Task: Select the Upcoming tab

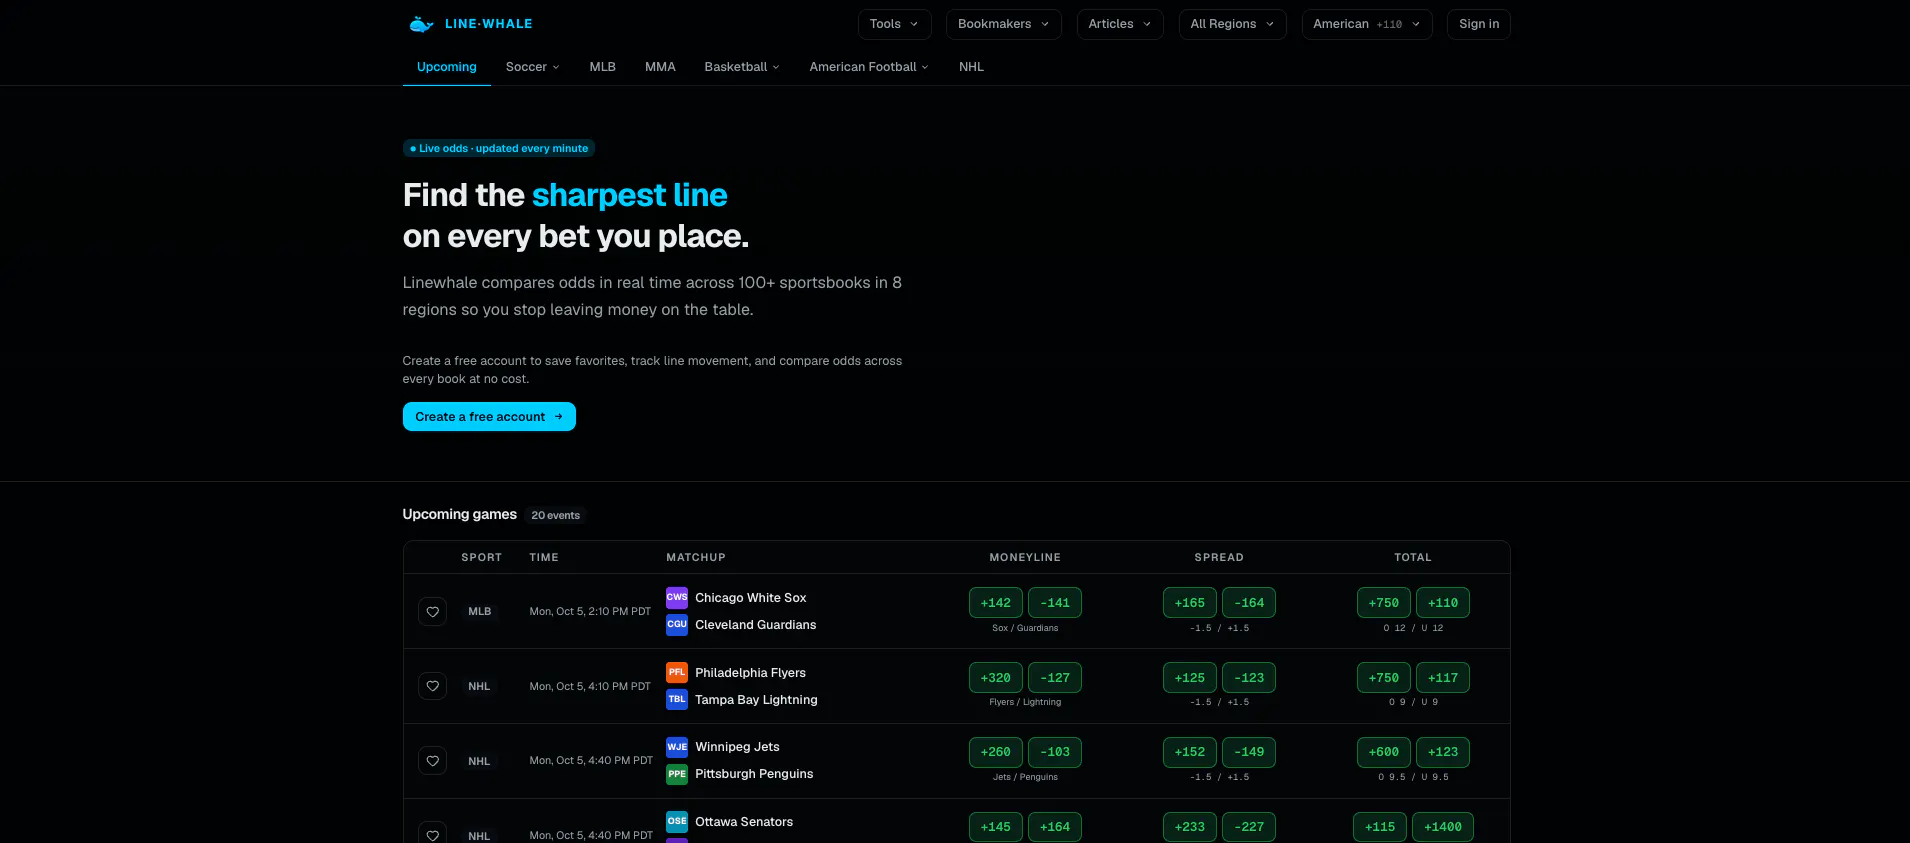Action: click(x=447, y=67)
